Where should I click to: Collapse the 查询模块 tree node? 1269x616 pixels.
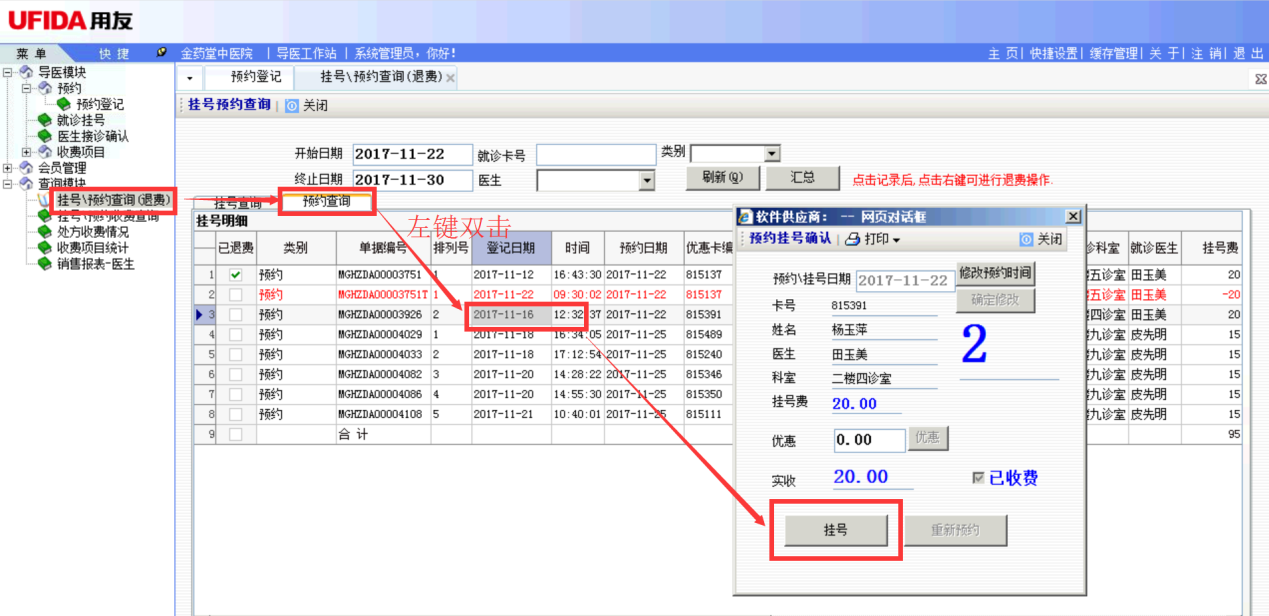[8, 184]
